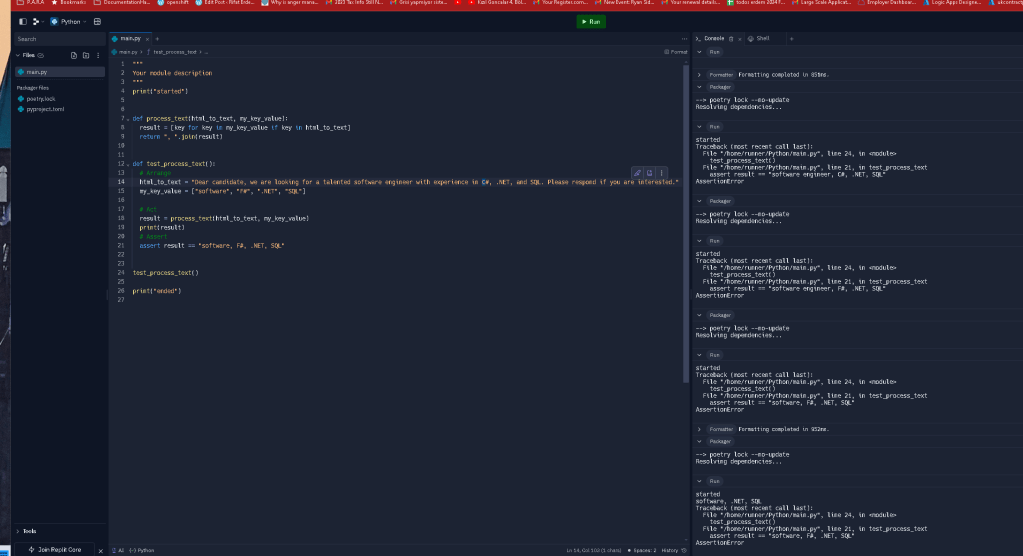Click the assert statement on line 21
This screenshot has height=556, width=1023.
pyautogui.click(x=211, y=246)
